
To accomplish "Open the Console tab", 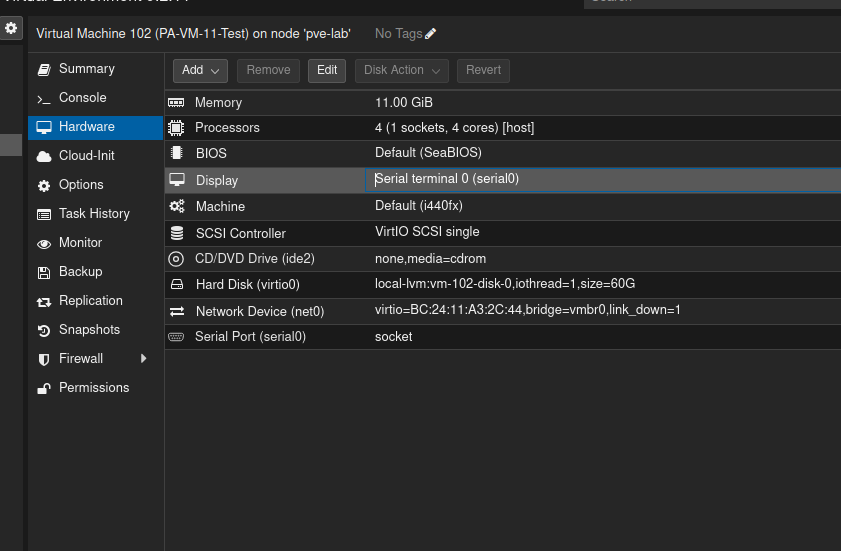I will coord(95,98).
